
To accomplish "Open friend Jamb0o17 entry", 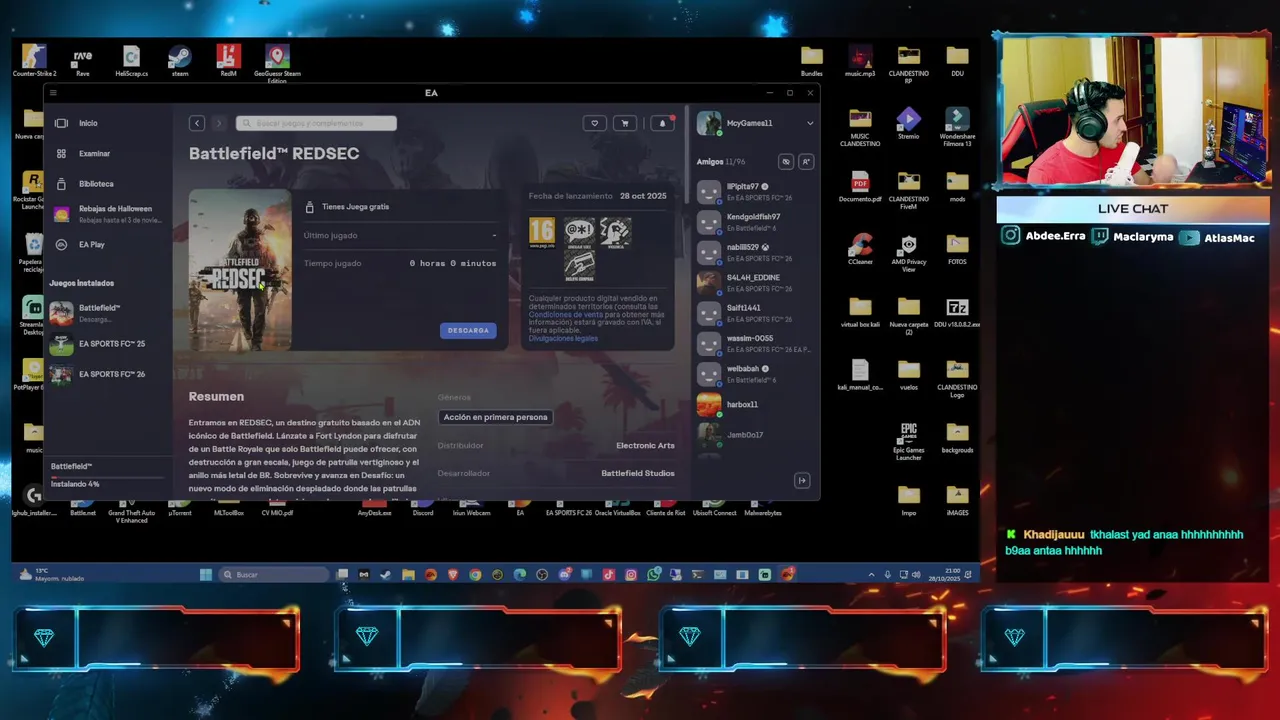I will coord(755,435).
